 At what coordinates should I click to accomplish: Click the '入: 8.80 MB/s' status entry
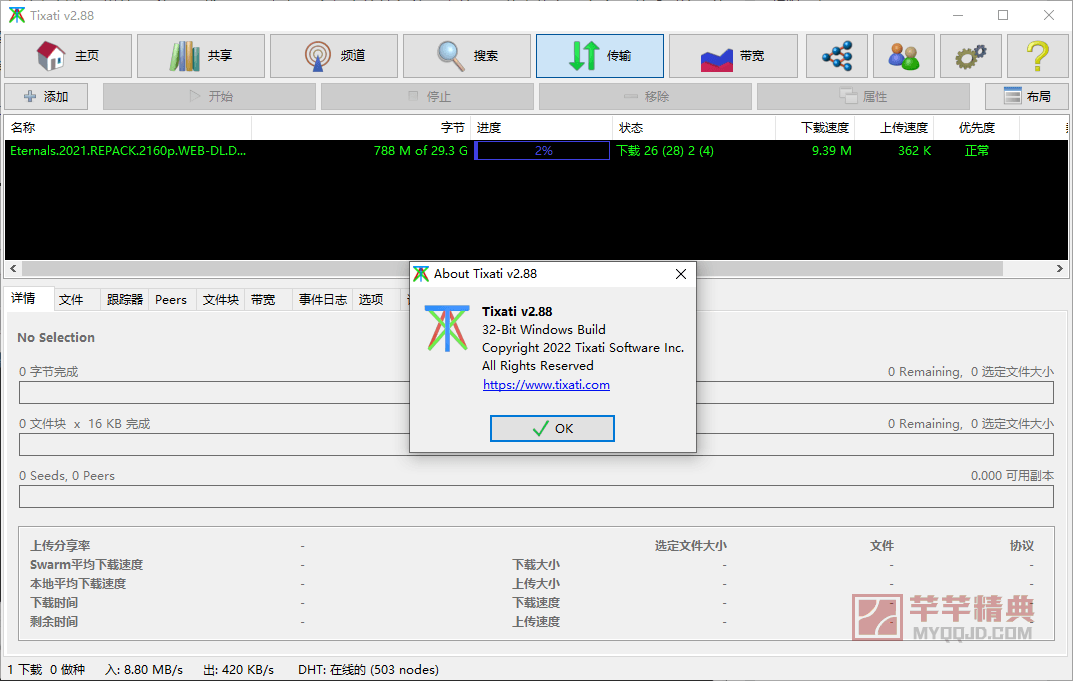coord(144,669)
